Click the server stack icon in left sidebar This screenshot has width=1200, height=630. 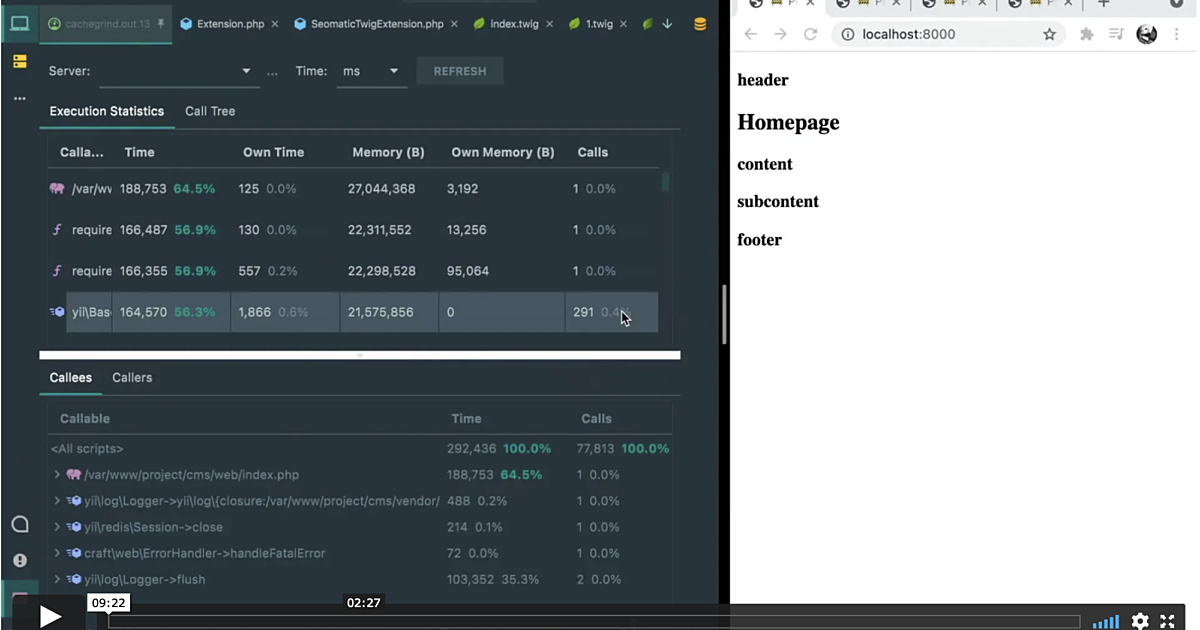pos(19,60)
